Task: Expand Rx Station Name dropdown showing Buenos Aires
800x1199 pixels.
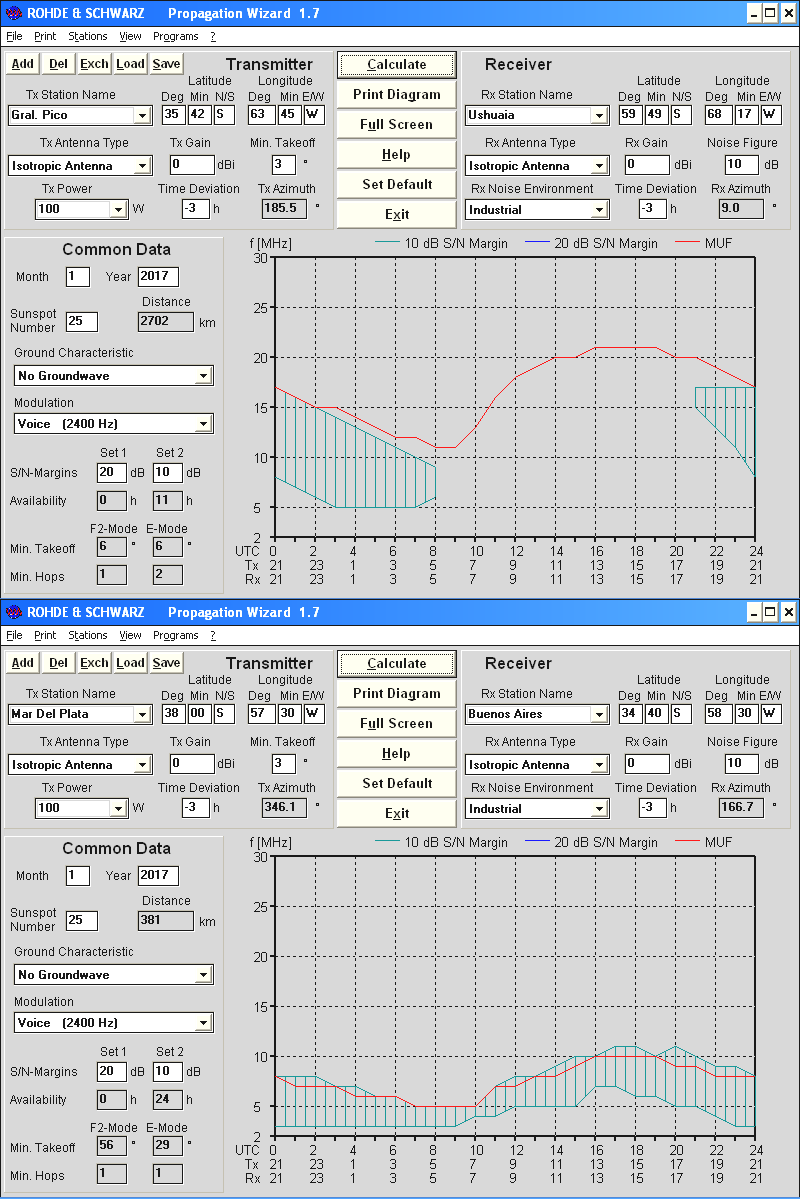Action: [600, 714]
